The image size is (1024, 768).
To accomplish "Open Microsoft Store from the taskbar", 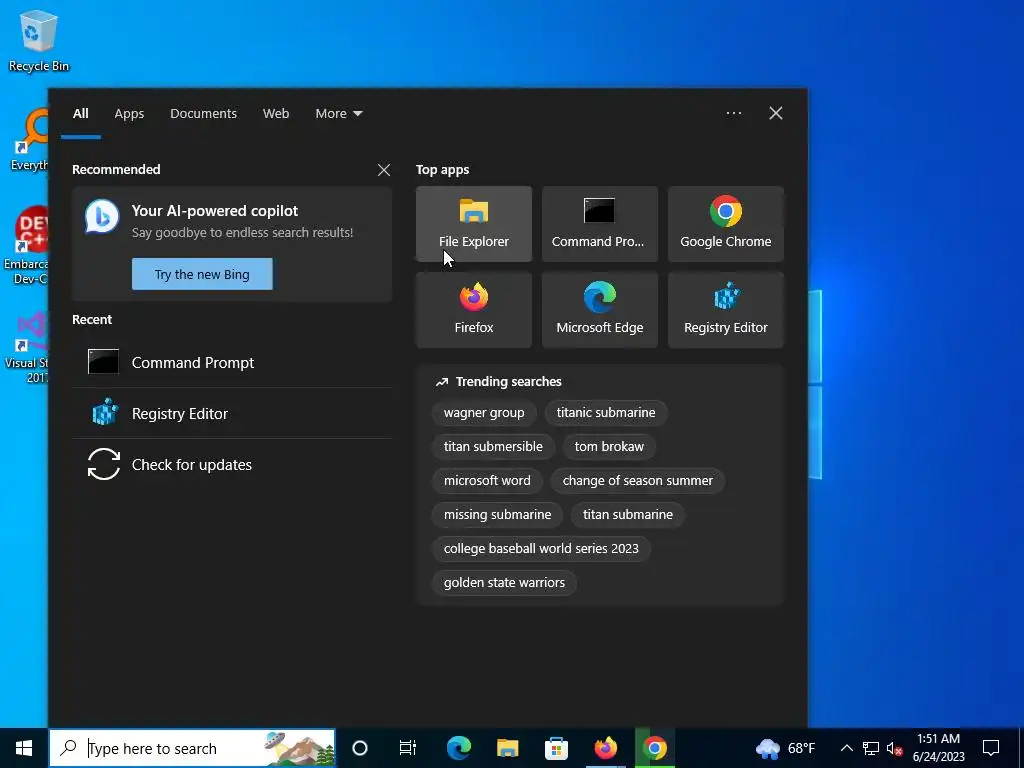I will click(x=556, y=748).
